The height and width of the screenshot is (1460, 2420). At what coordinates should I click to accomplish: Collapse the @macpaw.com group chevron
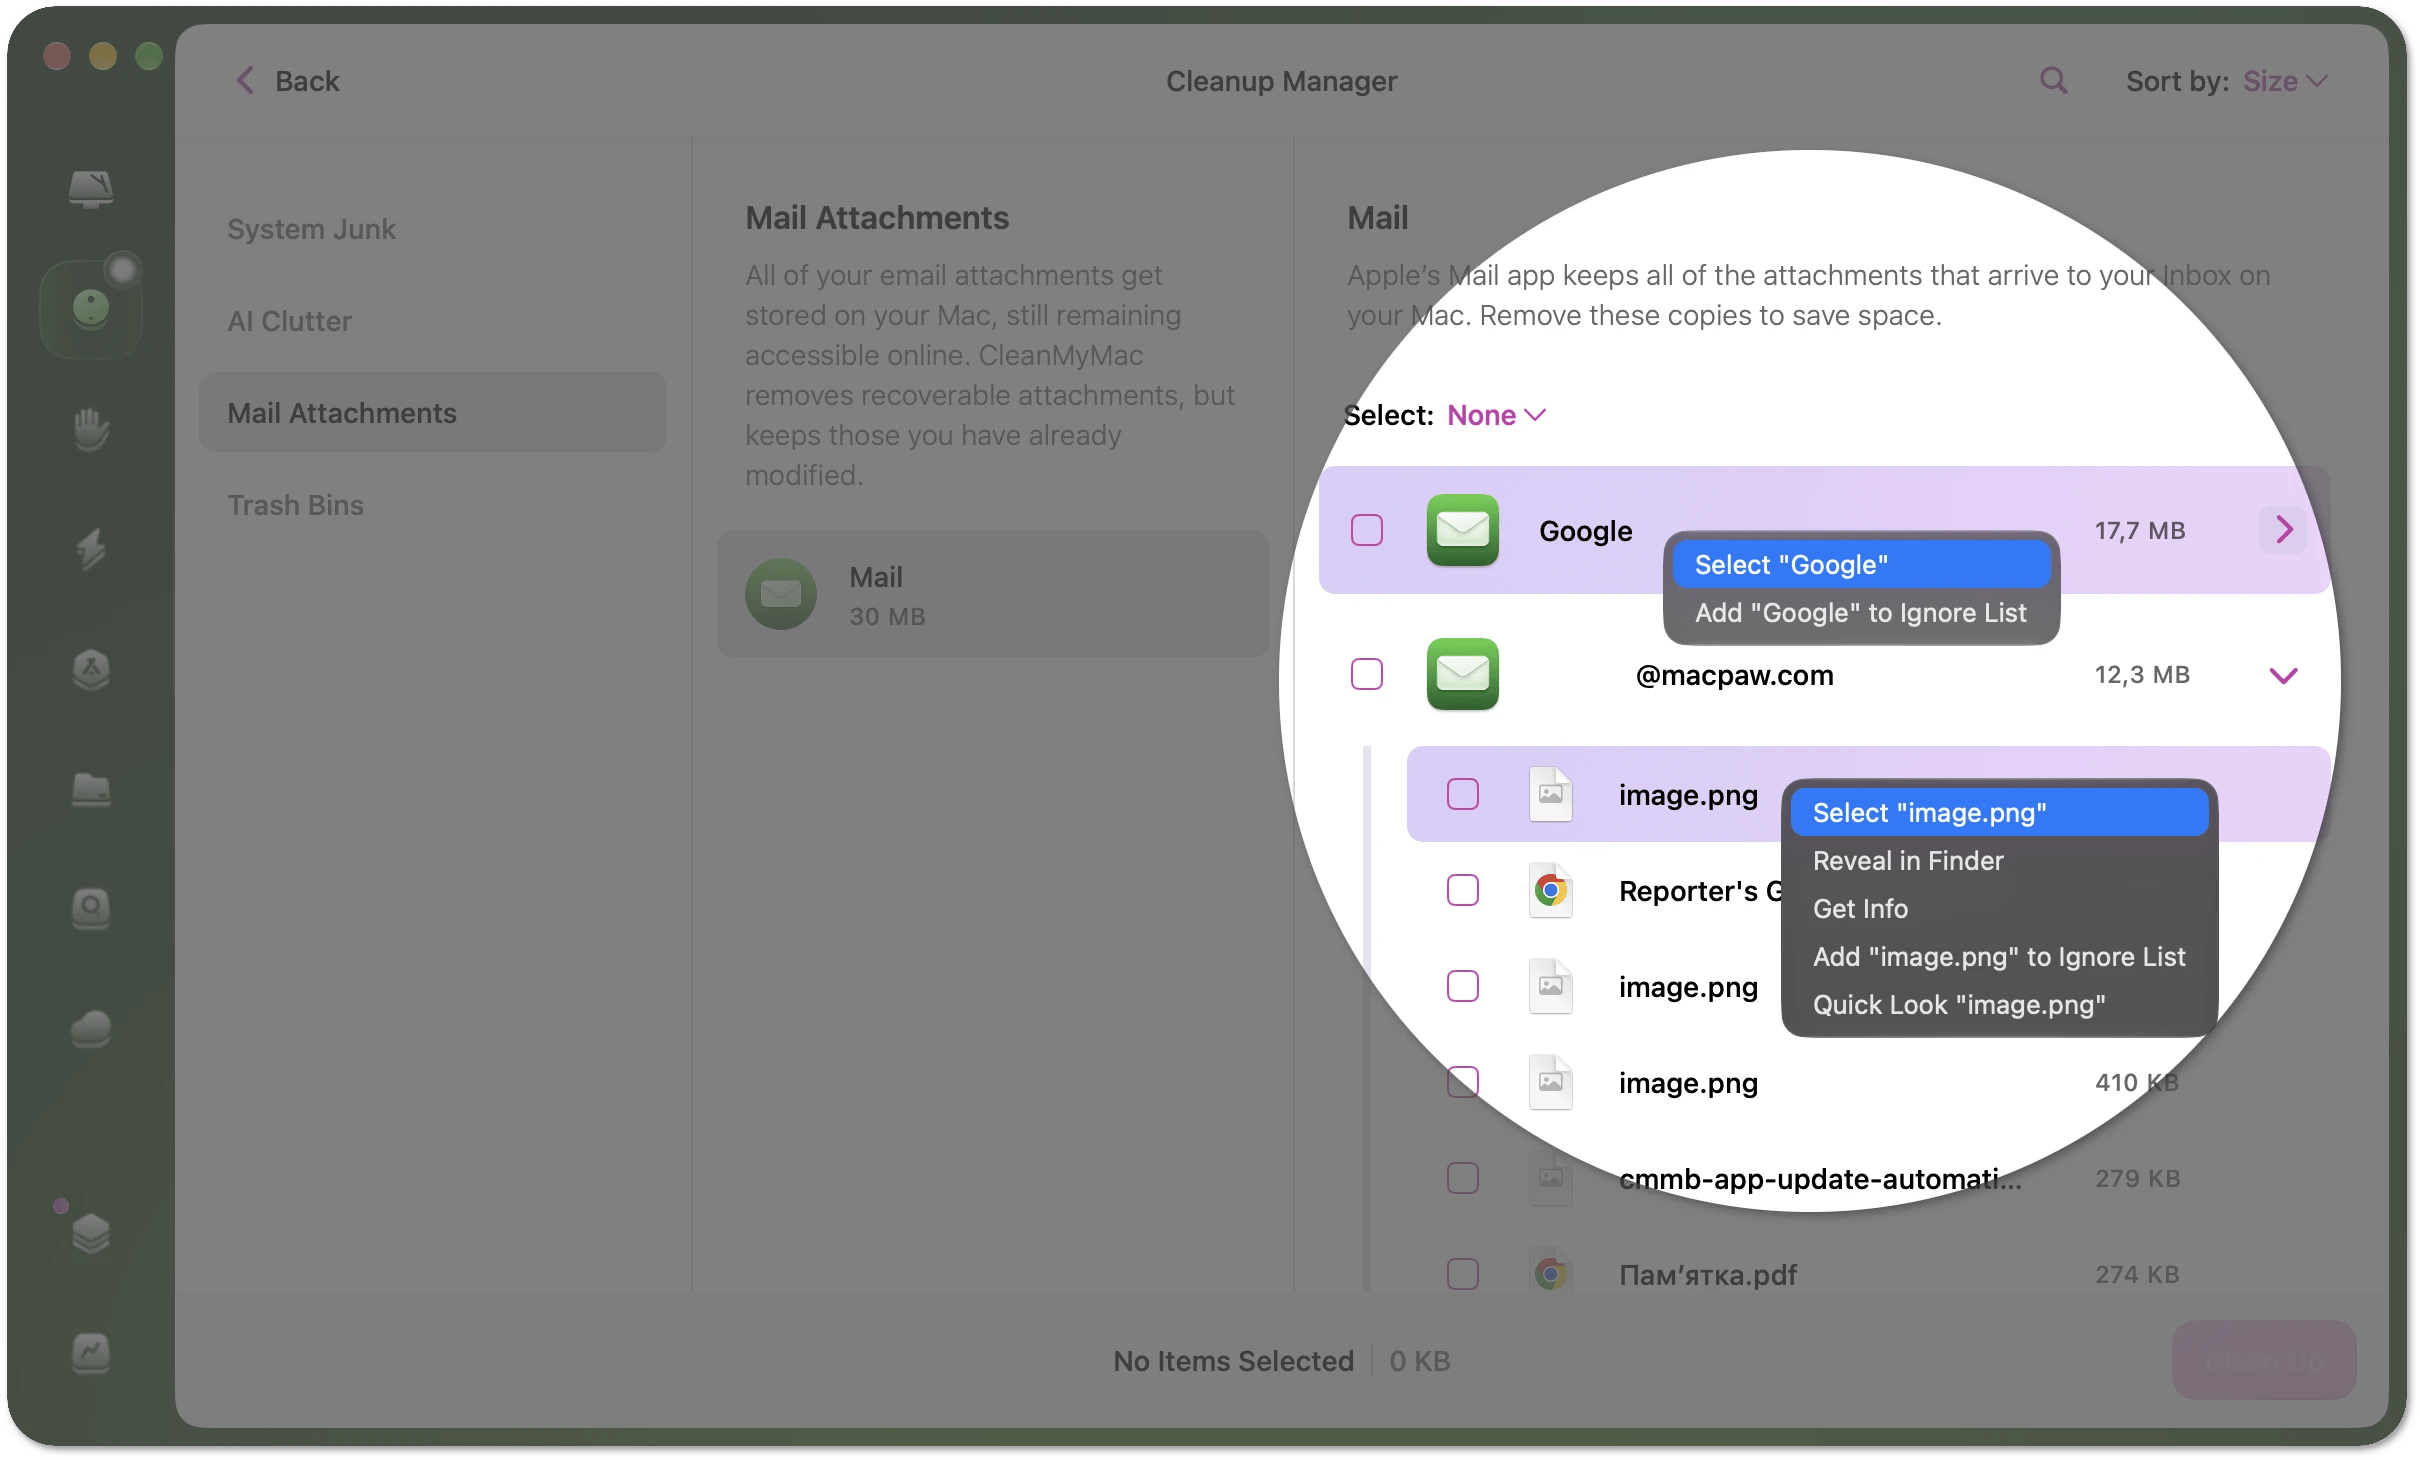coord(2283,675)
